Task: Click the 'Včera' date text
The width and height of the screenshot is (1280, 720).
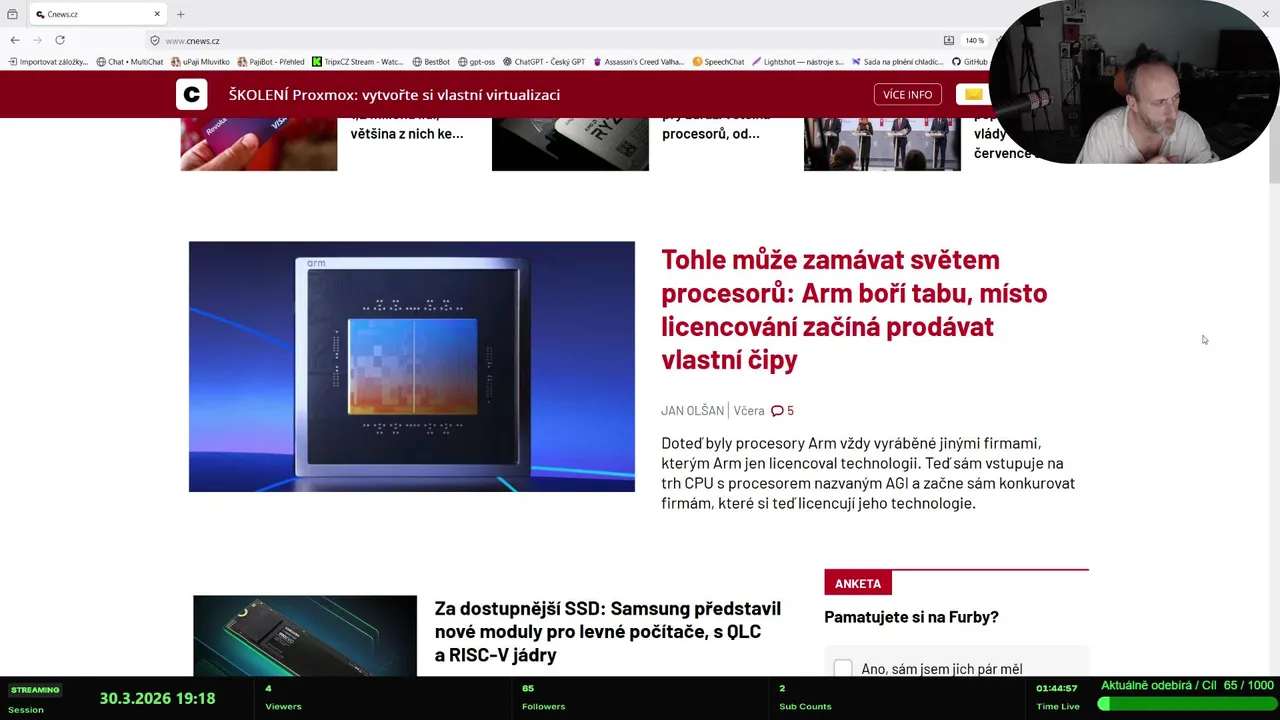Action: point(749,411)
